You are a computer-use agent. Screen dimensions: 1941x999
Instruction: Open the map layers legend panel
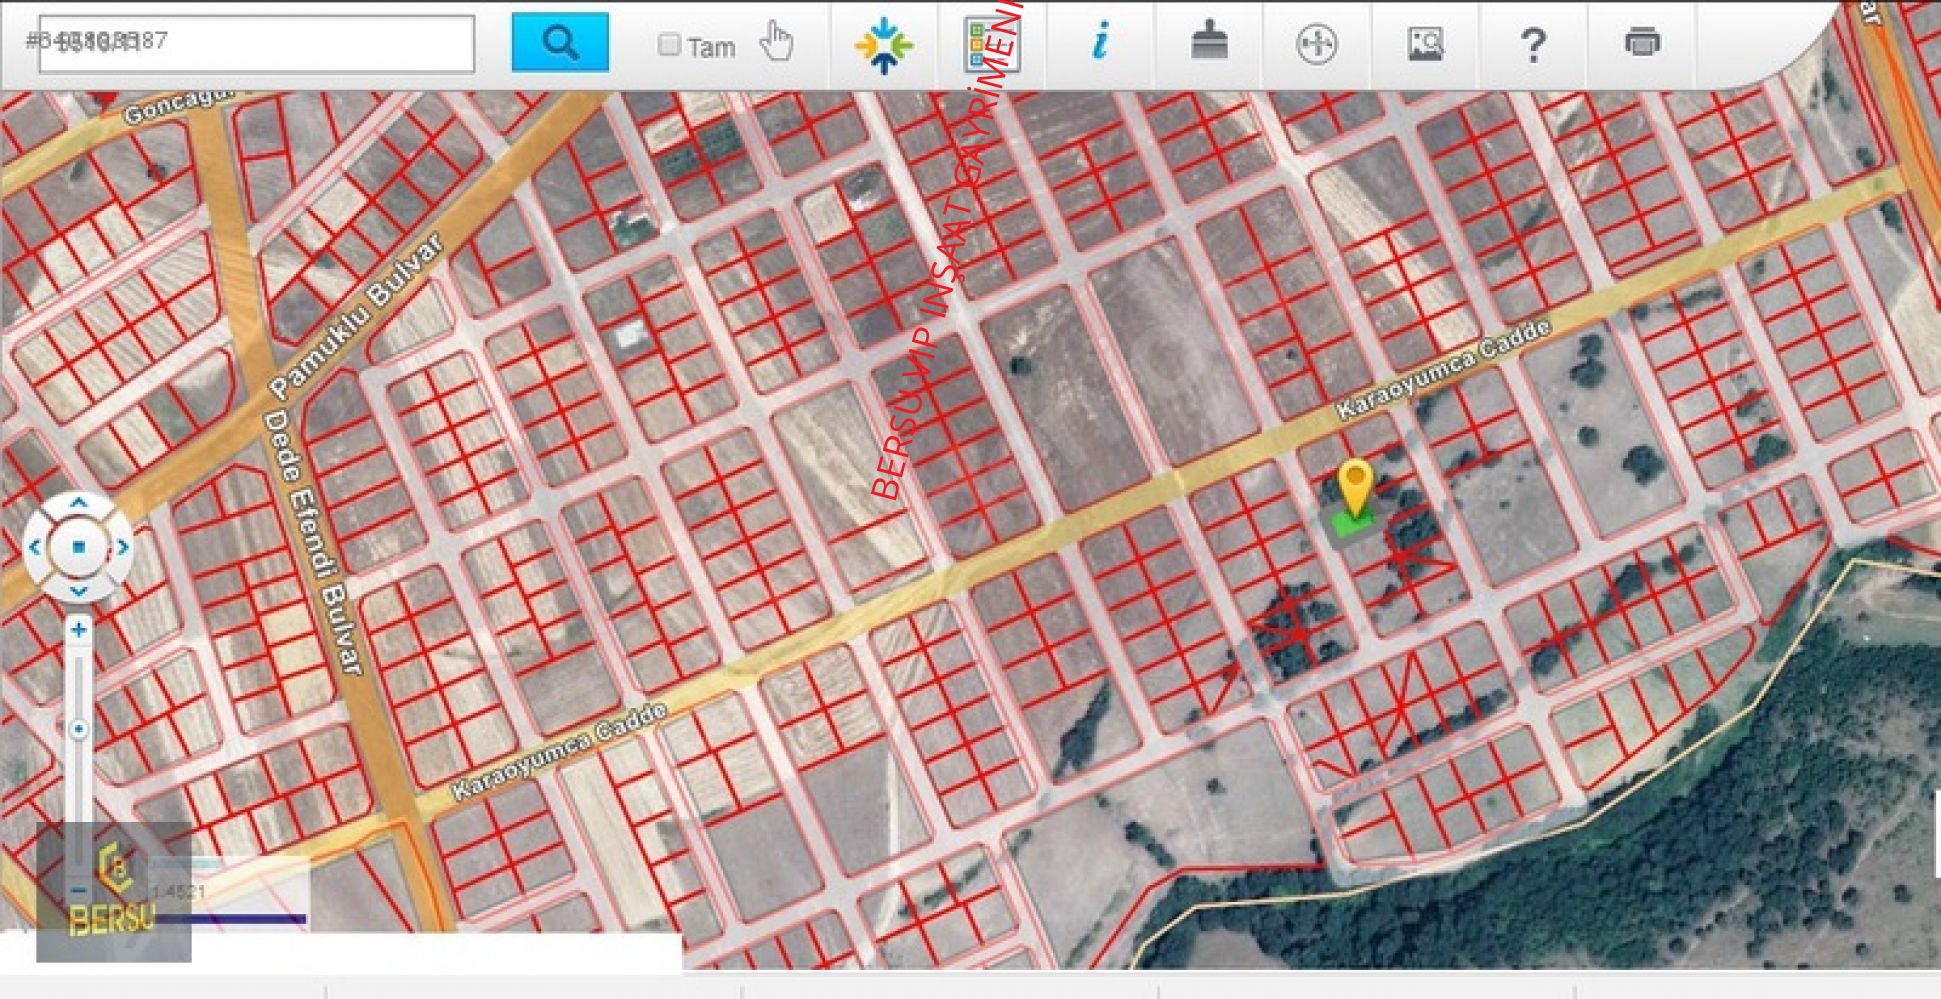(991, 45)
